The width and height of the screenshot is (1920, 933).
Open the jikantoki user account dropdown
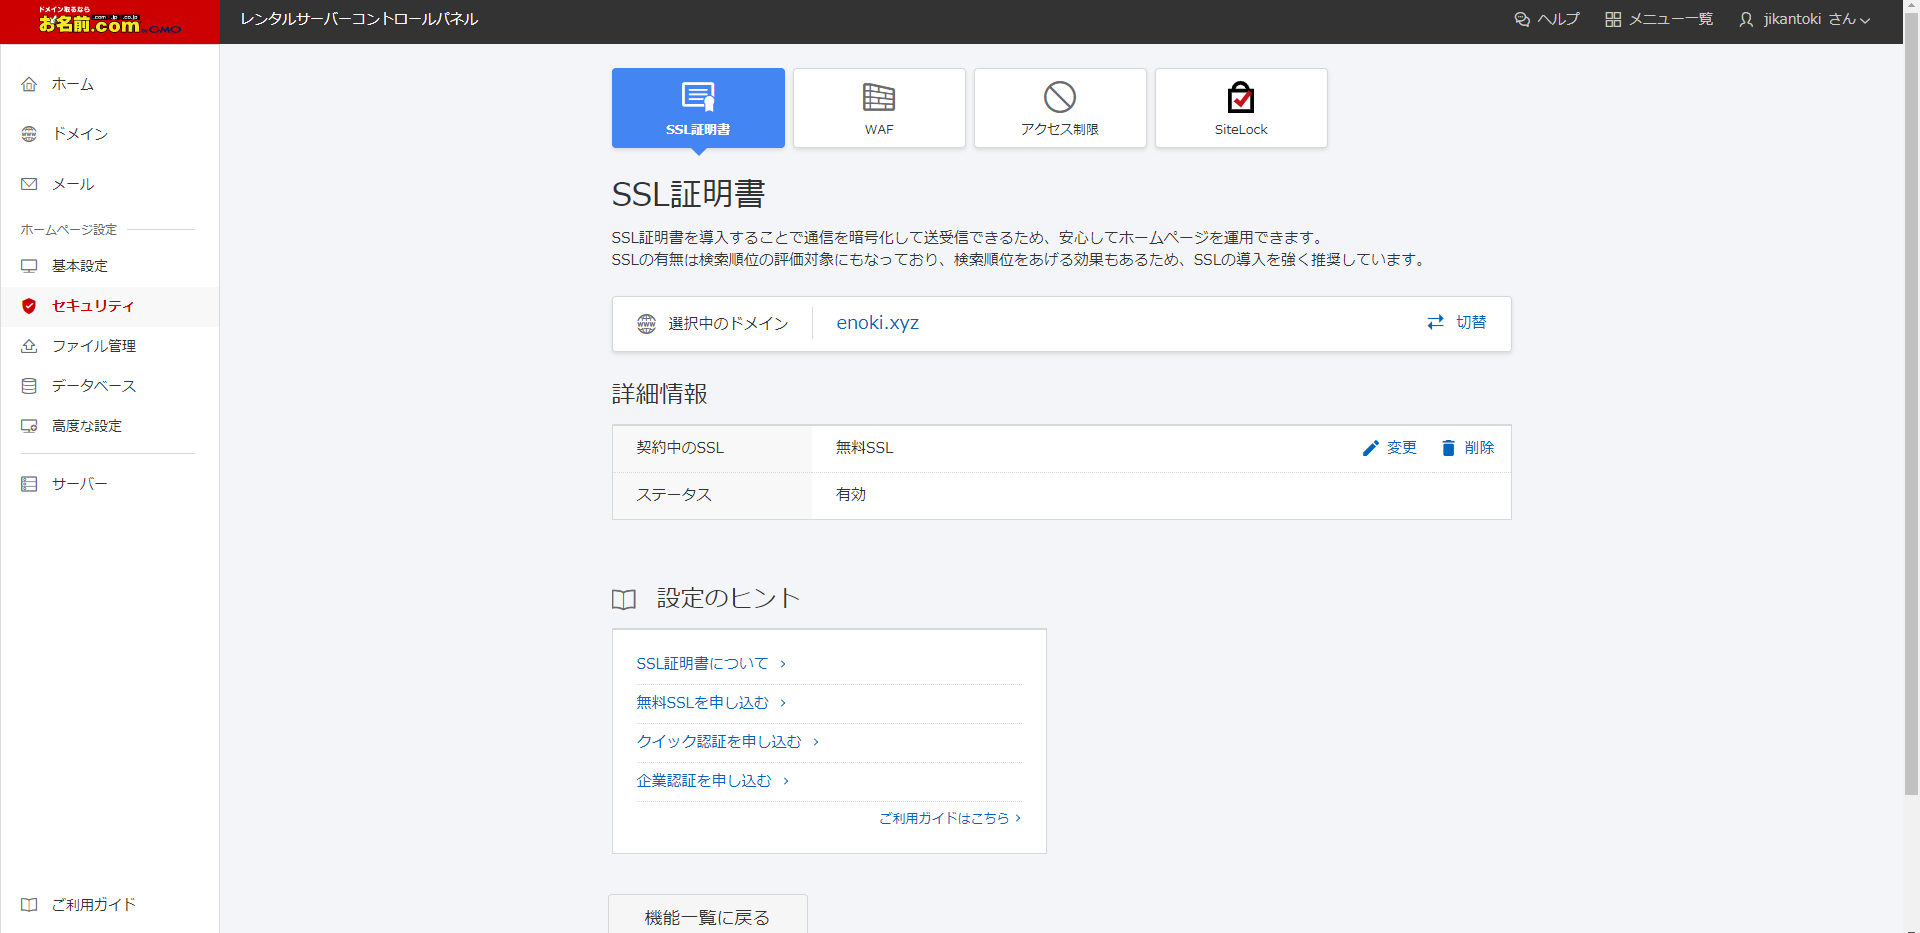click(1804, 19)
